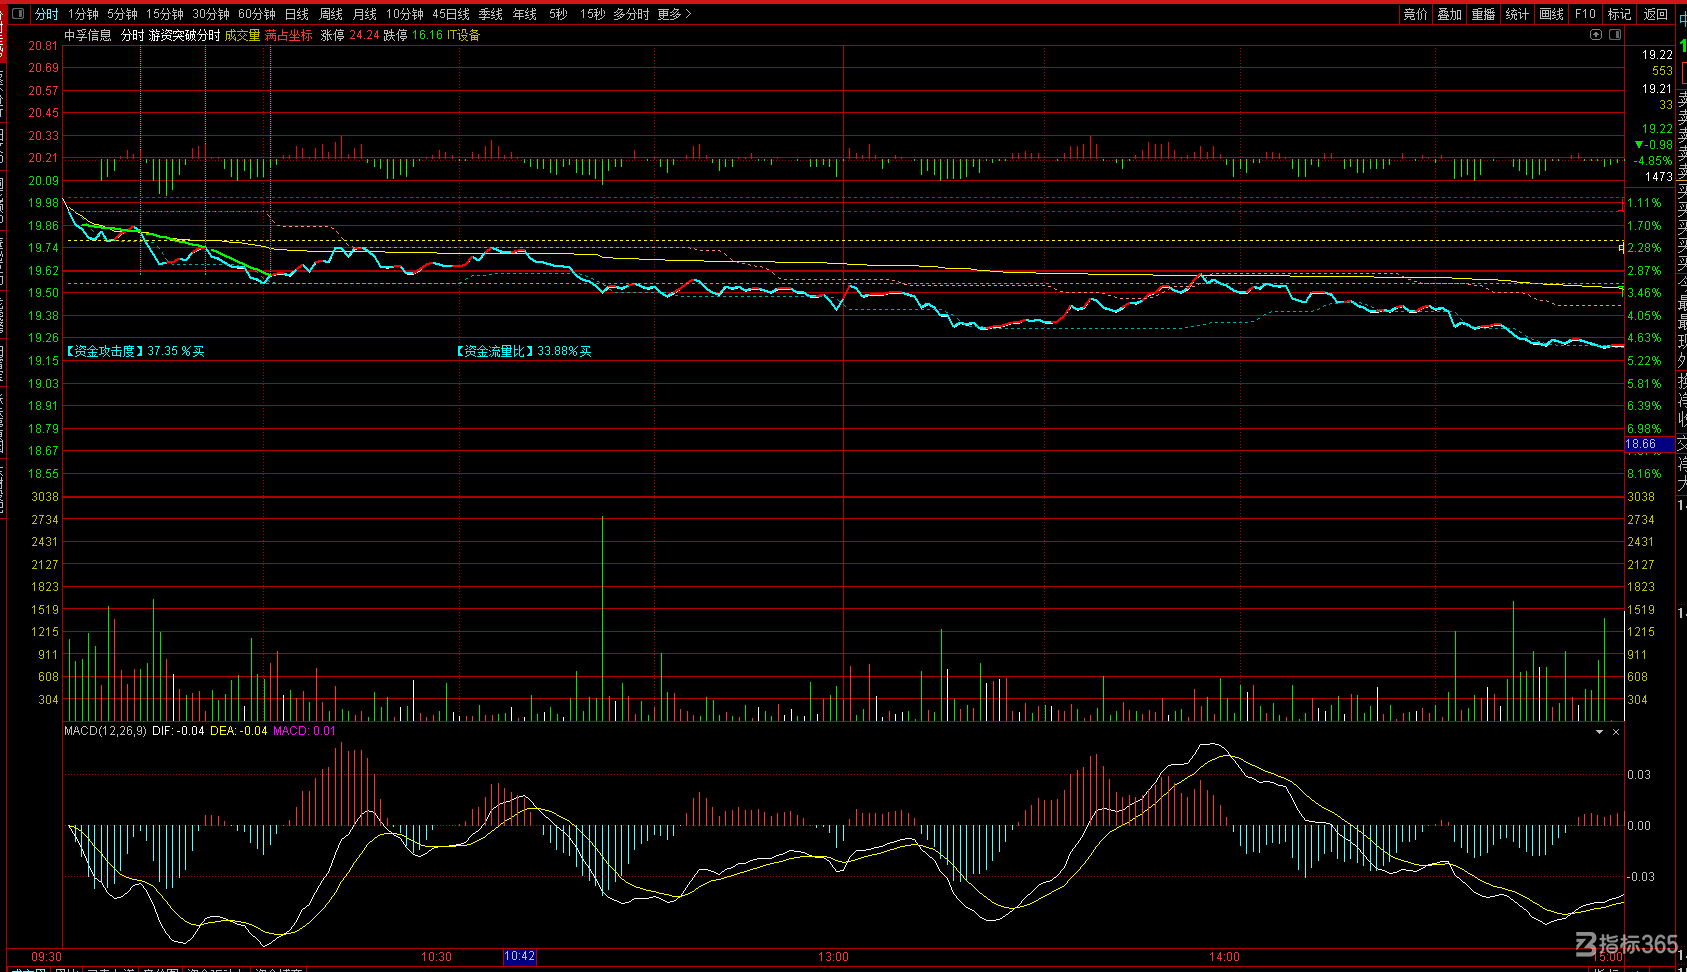This screenshot has width=1687, height=972.
Task: Click the up-arrow icon above the chart
Action: coord(1596,35)
